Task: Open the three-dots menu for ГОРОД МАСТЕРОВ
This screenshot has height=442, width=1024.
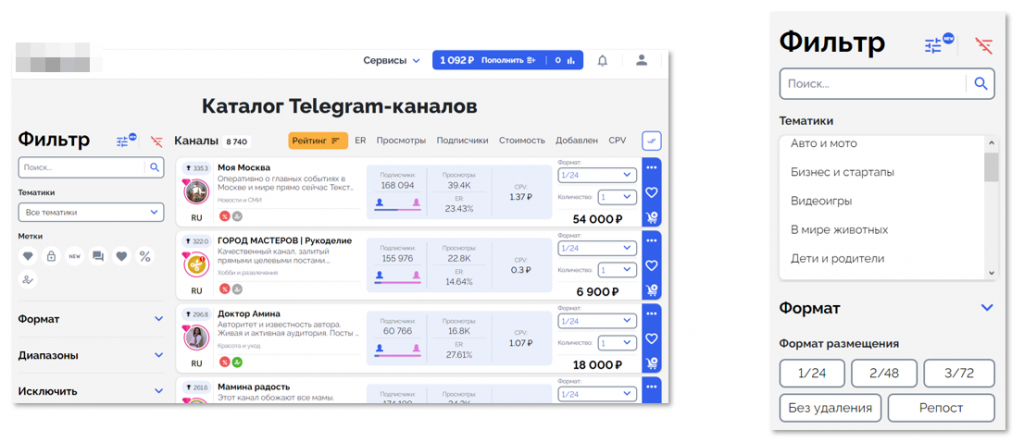Action: pyautogui.click(x=651, y=240)
